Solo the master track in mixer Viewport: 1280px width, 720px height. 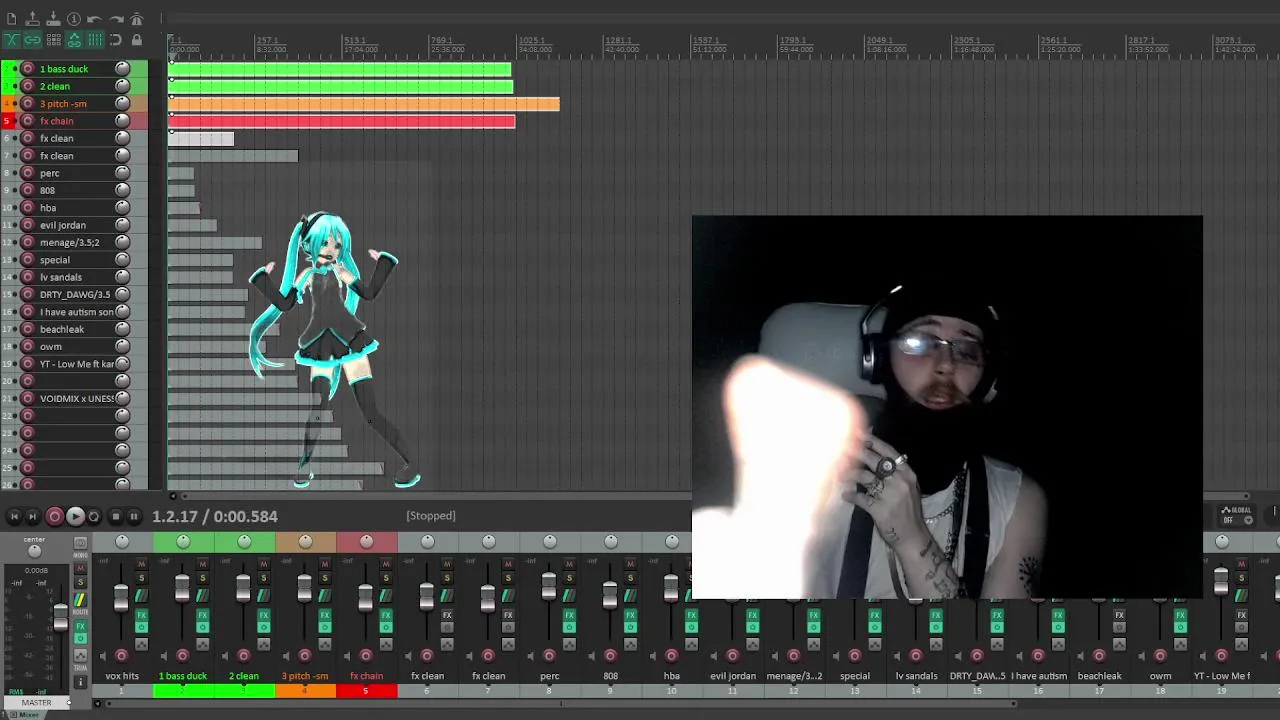[x=80, y=582]
